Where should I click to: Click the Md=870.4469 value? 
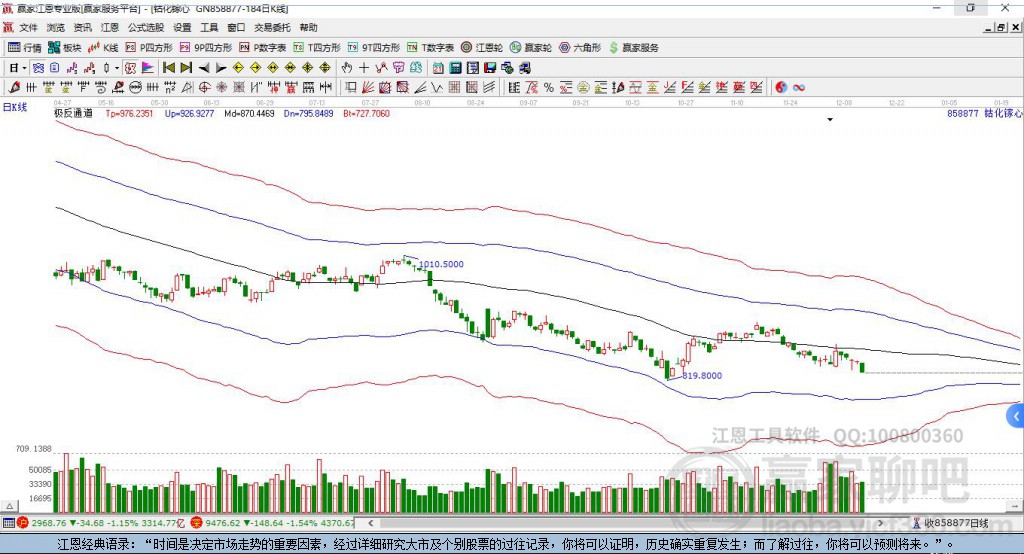pyautogui.click(x=249, y=114)
